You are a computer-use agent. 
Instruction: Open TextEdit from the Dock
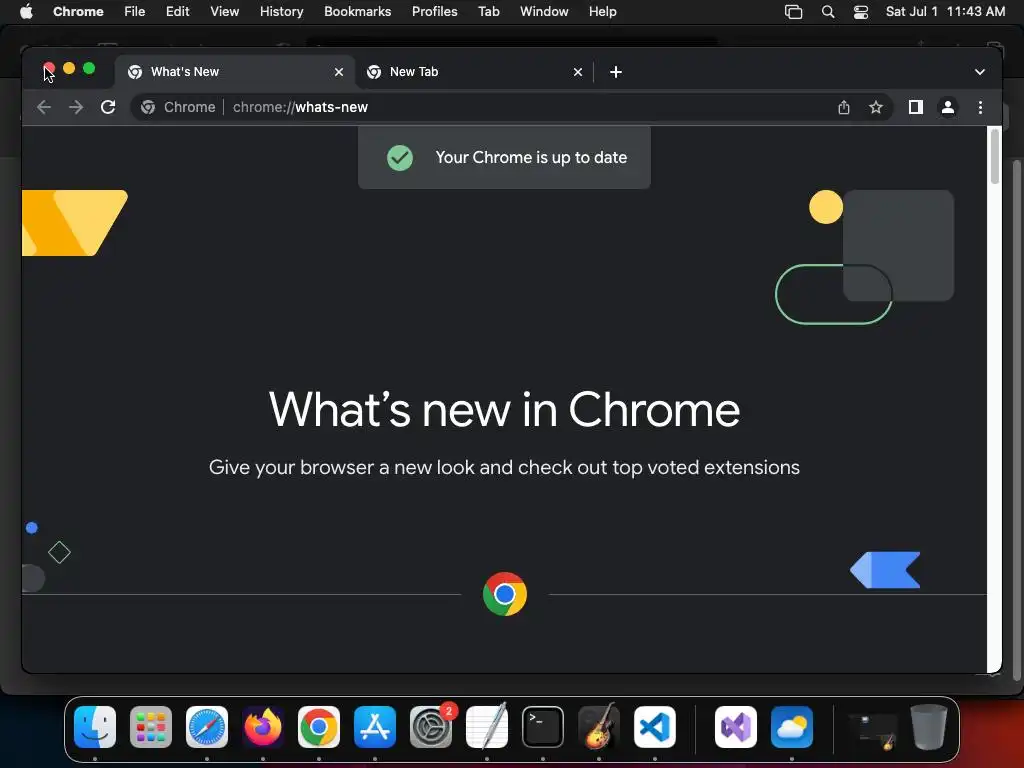[x=487, y=727]
